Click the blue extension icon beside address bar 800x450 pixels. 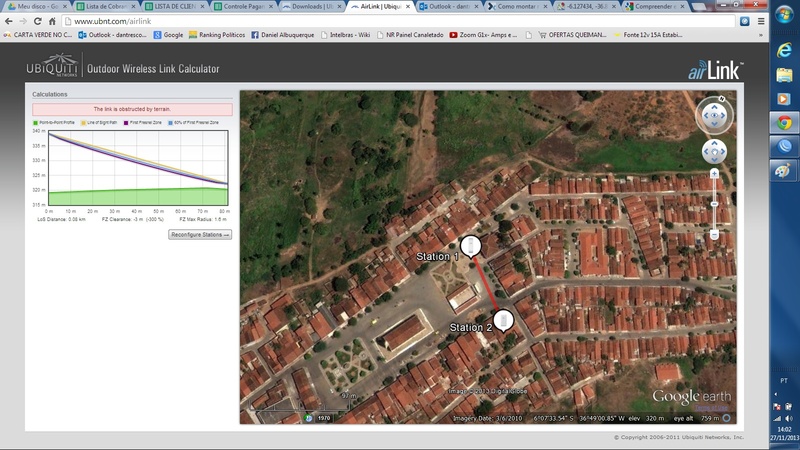pos(745,21)
